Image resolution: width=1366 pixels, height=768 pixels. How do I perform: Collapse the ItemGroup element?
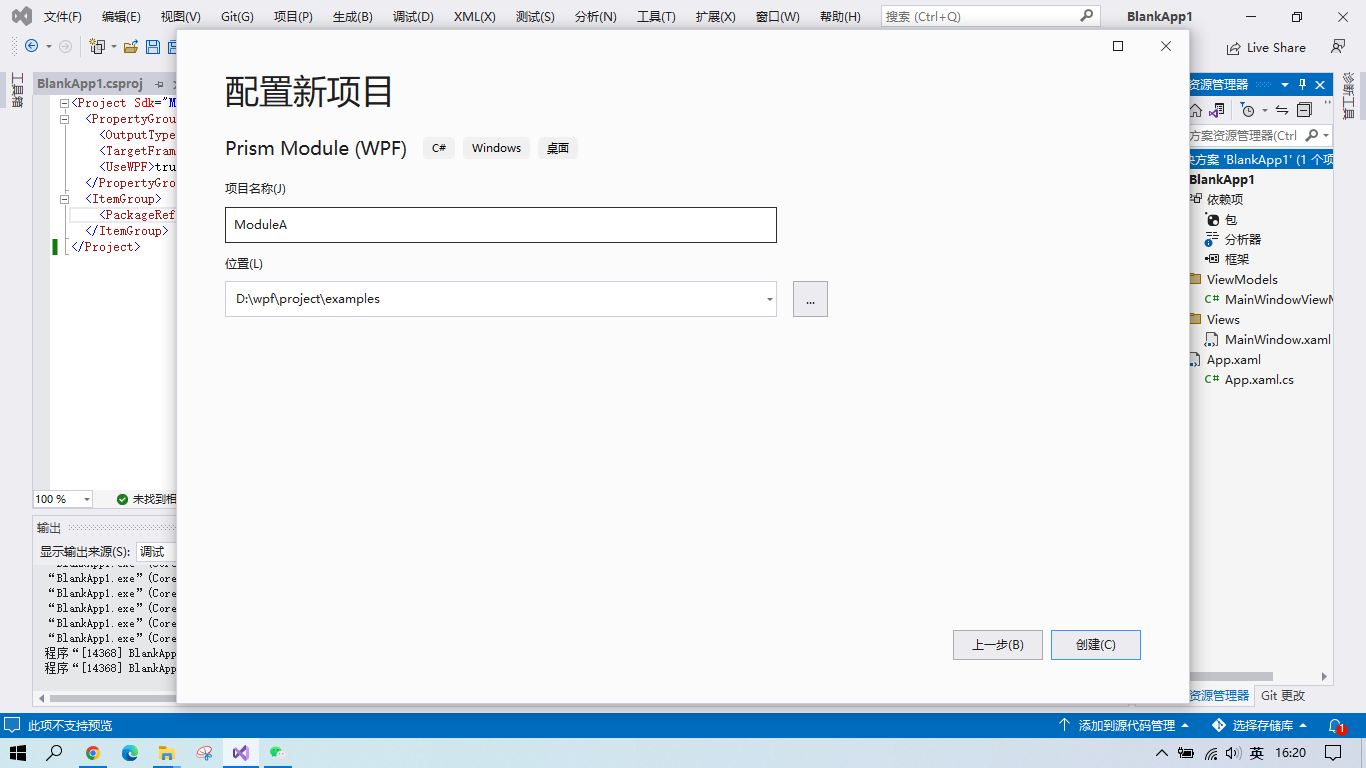pyautogui.click(x=65, y=199)
